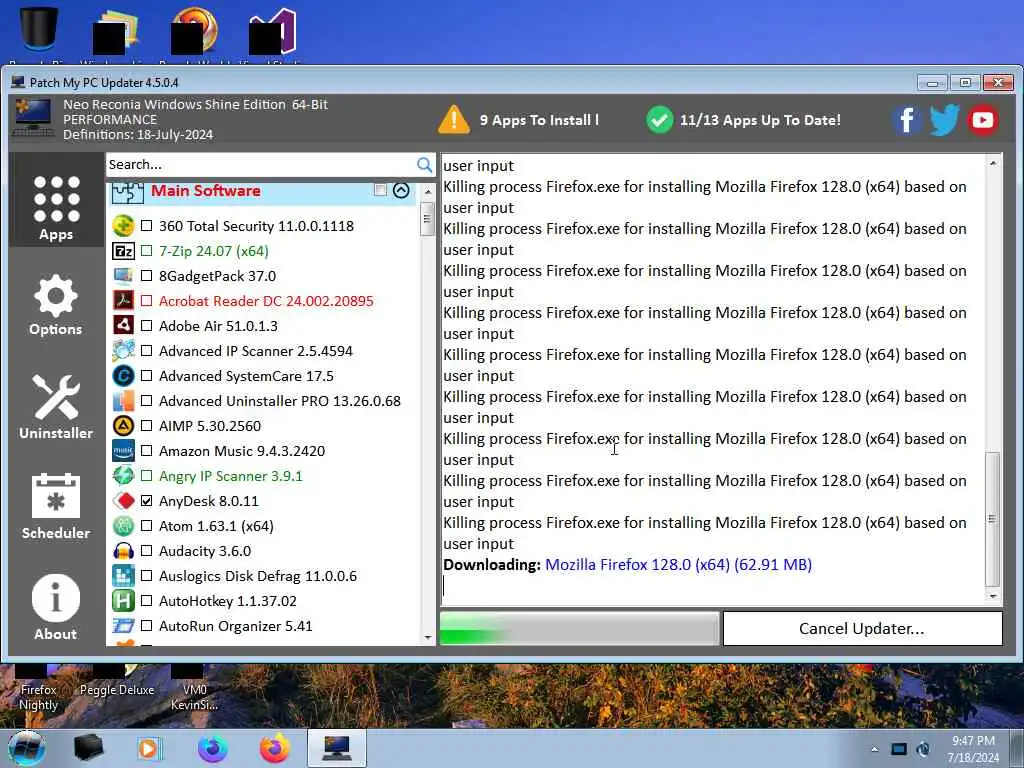Click app list scrollbar up arrow
Image resolution: width=1024 pixels, height=768 pixels.
[428, 192]
